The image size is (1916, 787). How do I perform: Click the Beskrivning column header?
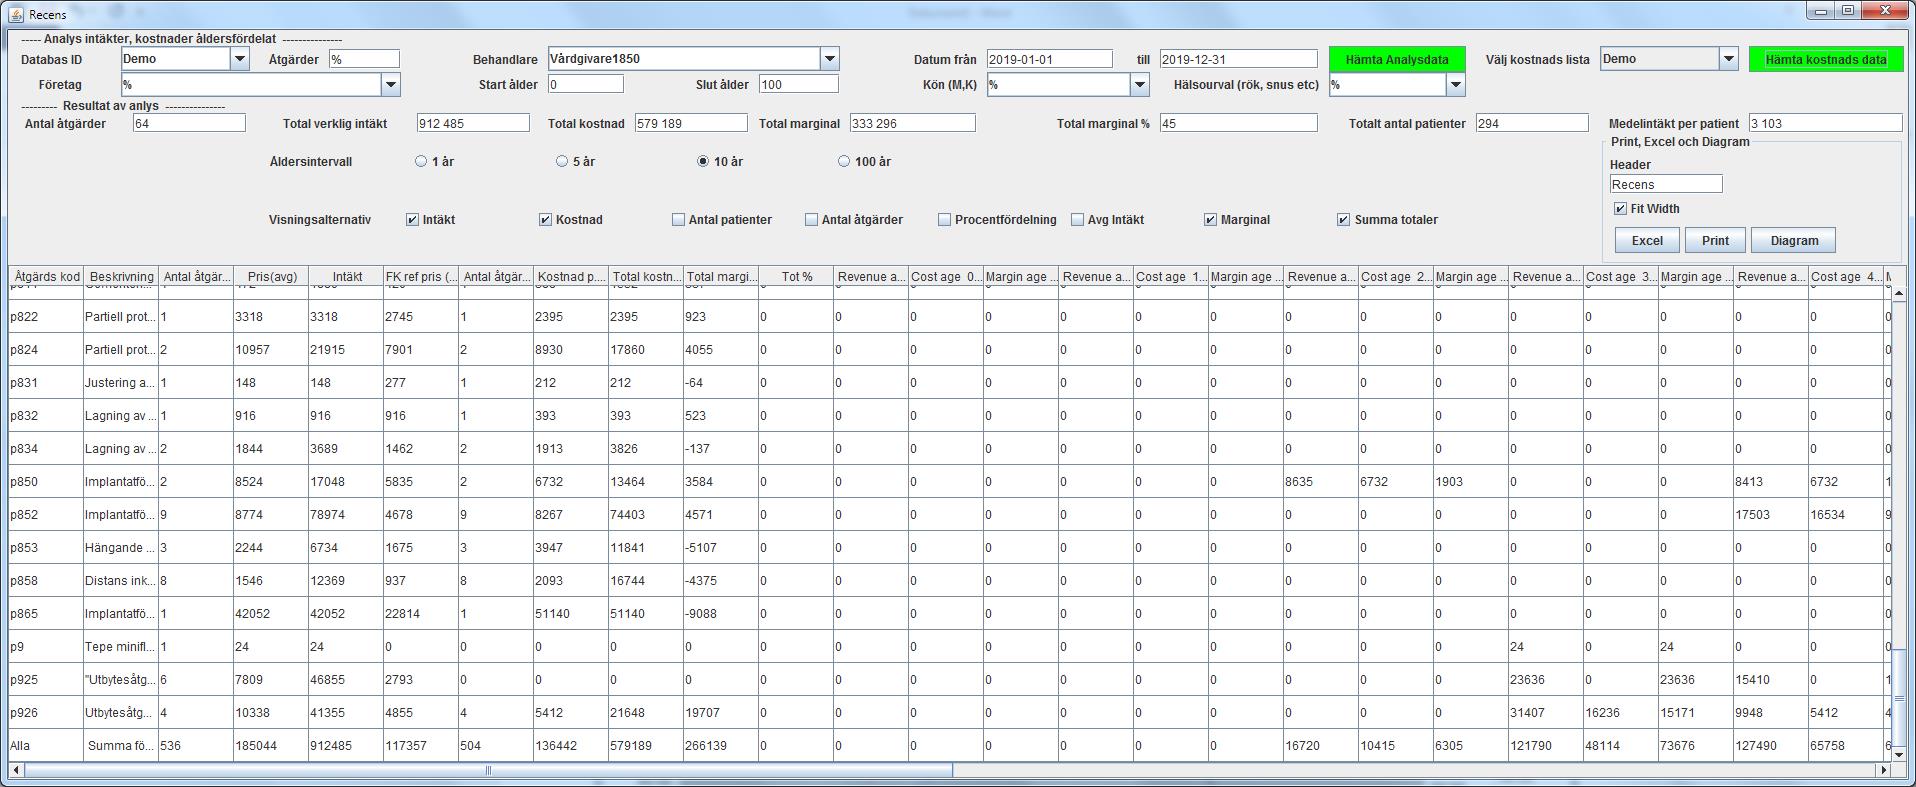point(121,277)
